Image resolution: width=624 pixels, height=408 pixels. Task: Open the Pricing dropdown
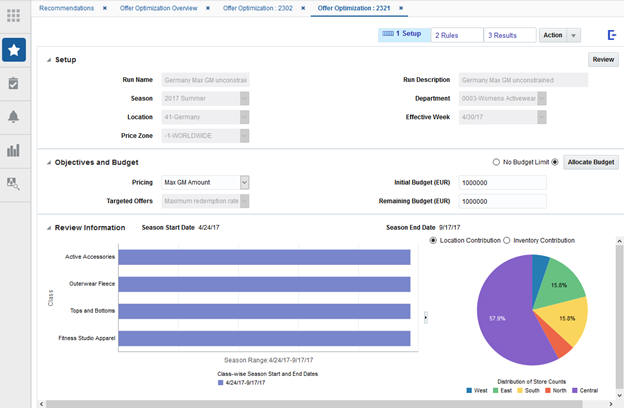coord(244,182)
